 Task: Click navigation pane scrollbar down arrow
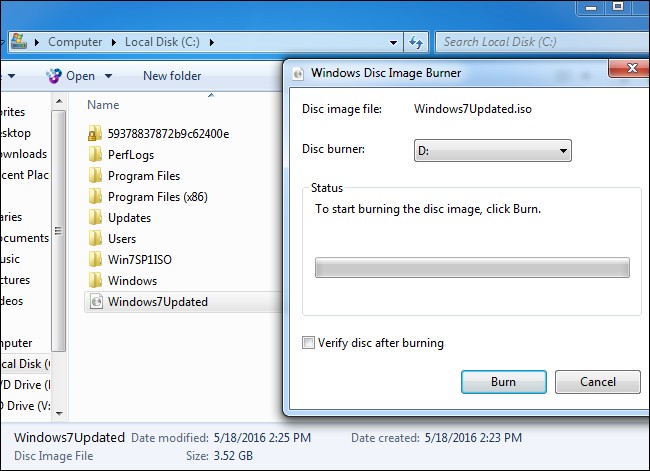pos(59,413)
